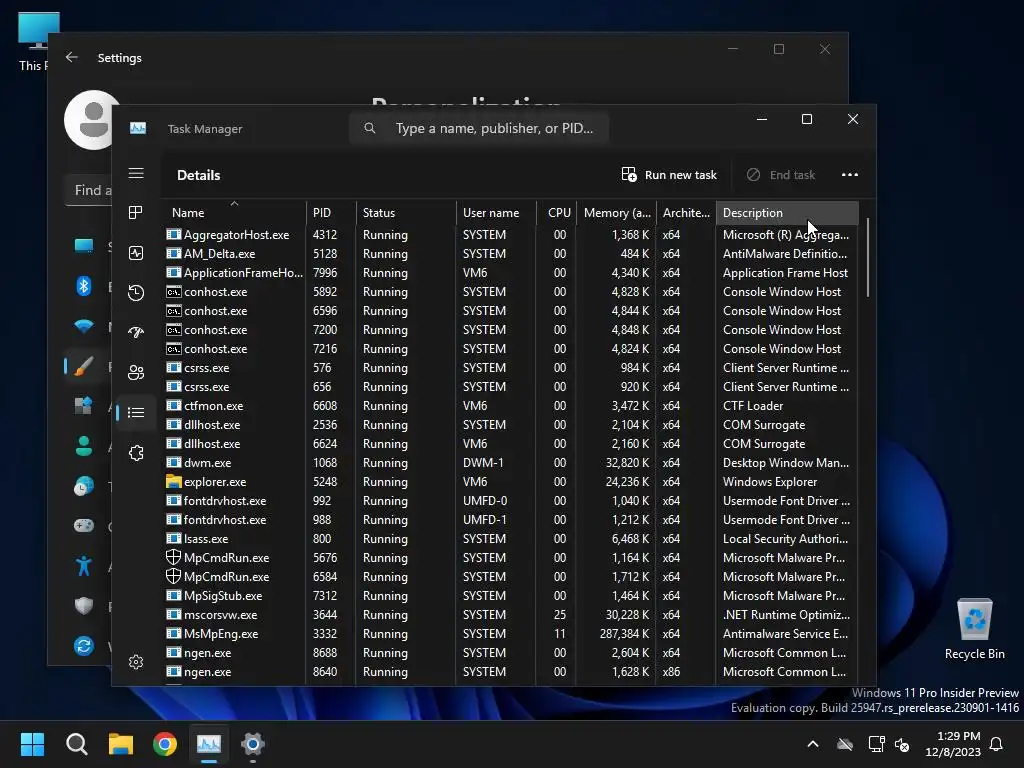1024x768 pixels.
Task: Select MsMpEng.exe process
Action: tap(511, 633)
